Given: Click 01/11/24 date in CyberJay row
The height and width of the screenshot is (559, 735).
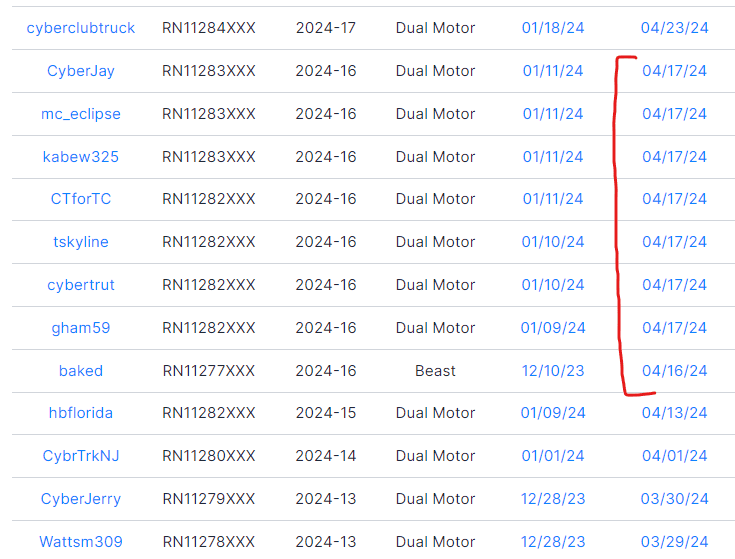Looking at the screenshot, I should pos(553,71).
